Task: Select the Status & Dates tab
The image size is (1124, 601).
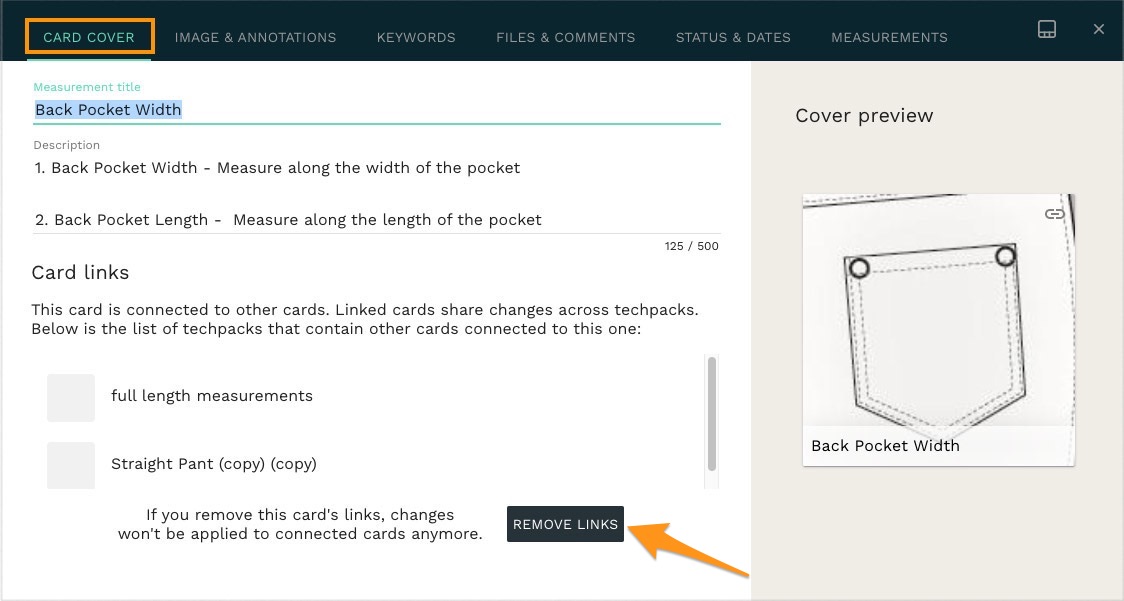Action: (733, 37)
